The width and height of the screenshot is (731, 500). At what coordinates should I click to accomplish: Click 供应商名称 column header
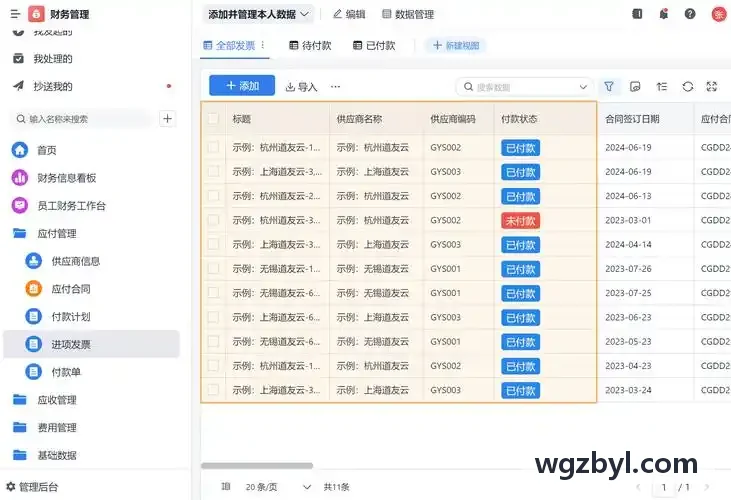[x=359, y=119]
